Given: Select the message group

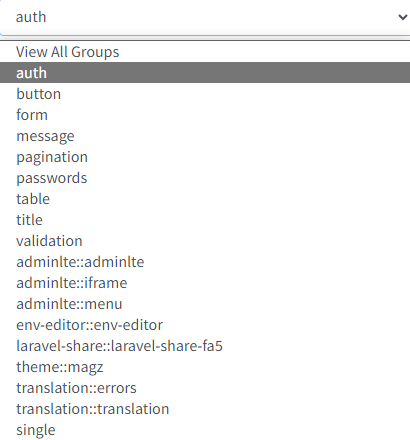Looking at the screenshot, I should (205, 136).
